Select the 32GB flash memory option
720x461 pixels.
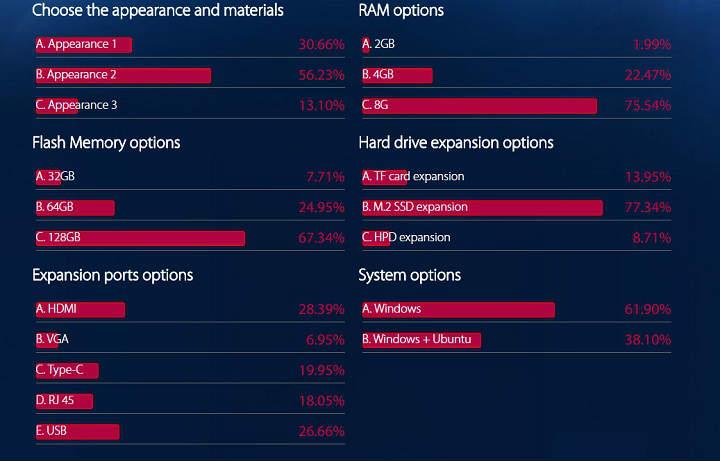(x=55, y=177)
